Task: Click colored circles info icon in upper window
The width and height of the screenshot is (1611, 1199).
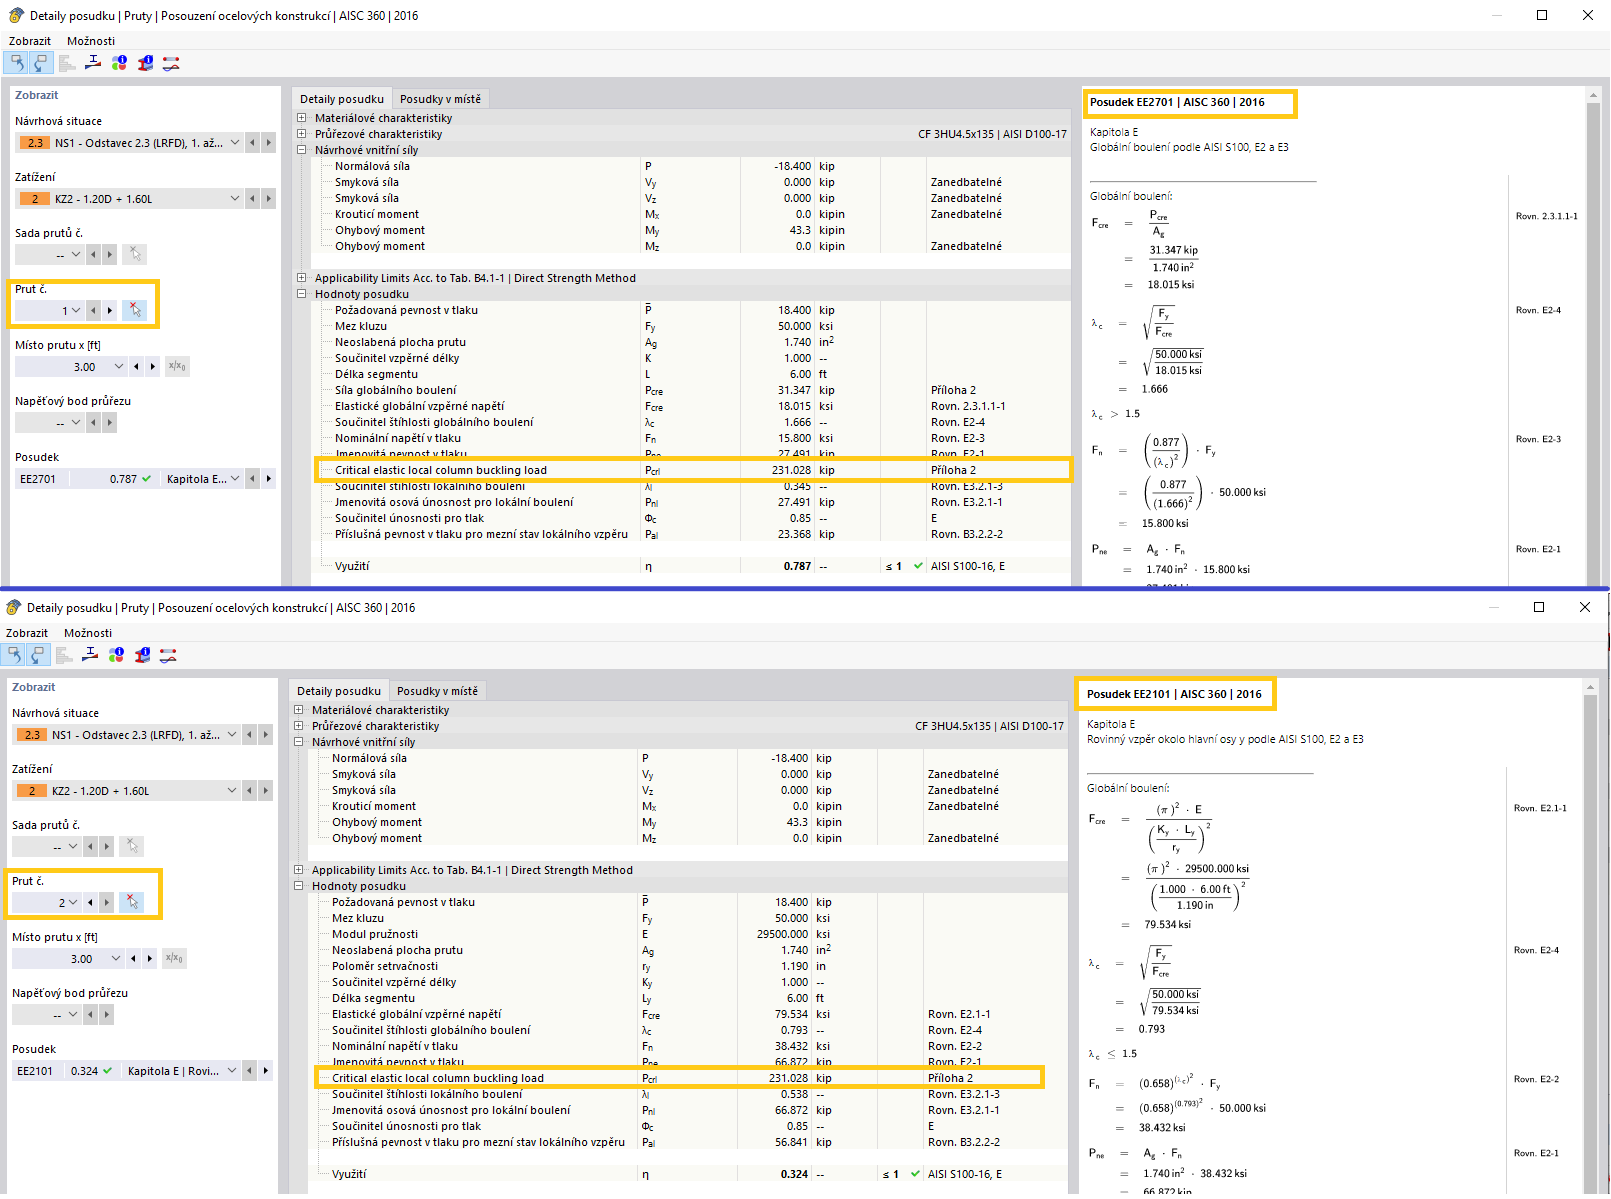Action: [x=119, y=63]
